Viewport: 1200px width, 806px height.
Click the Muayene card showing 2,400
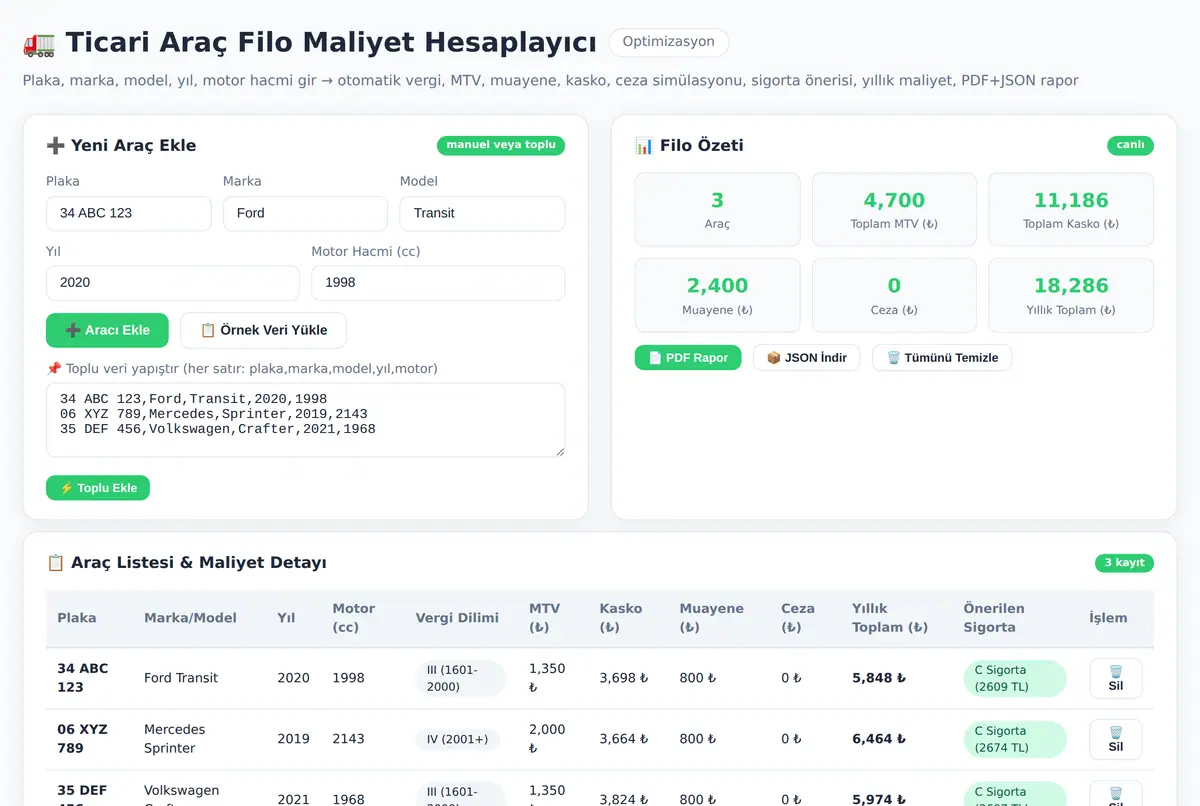(x=718, y=295)
